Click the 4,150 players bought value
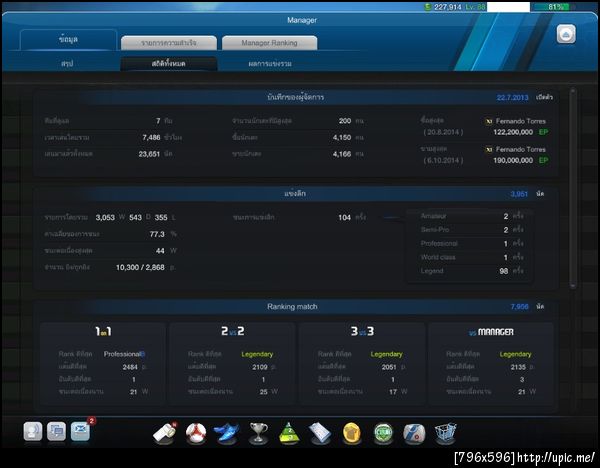 (x=342, y=137)
